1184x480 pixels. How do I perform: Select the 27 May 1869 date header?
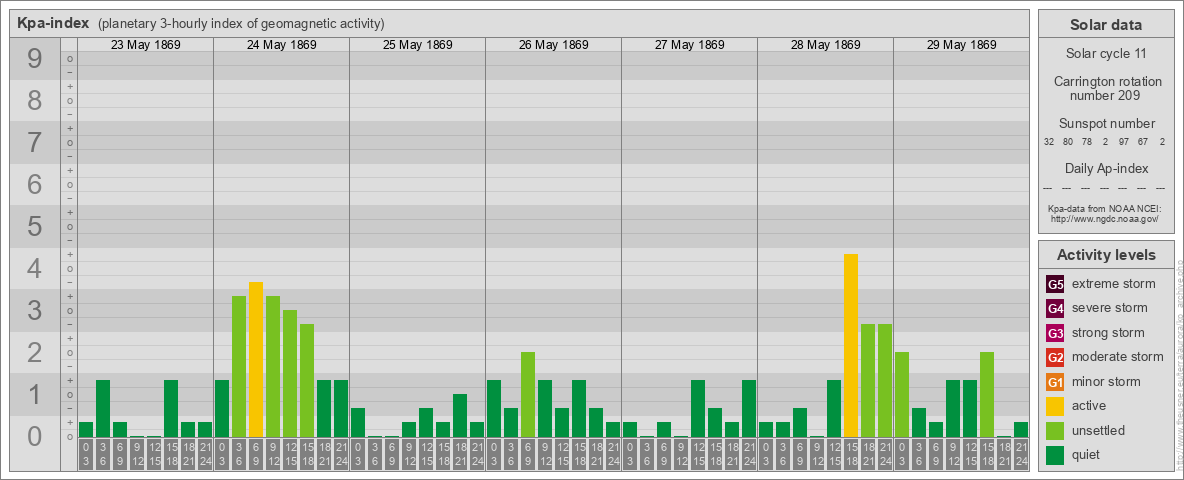(x=689, y=45)
